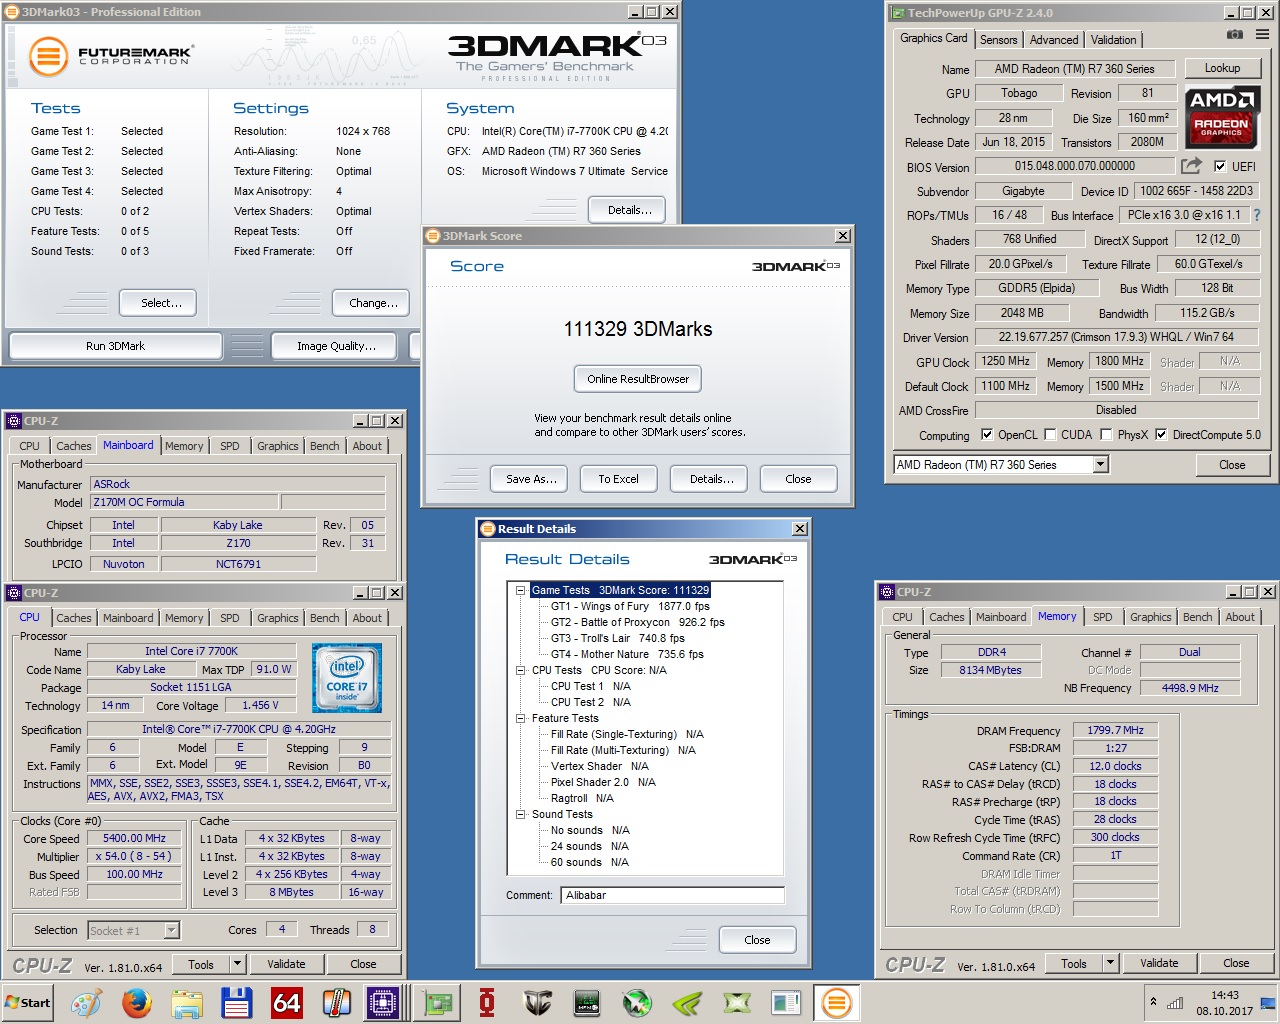The image size is (1280, 1024).
Task: Click the Image Quality... button
Action: (x=336, y=346)
